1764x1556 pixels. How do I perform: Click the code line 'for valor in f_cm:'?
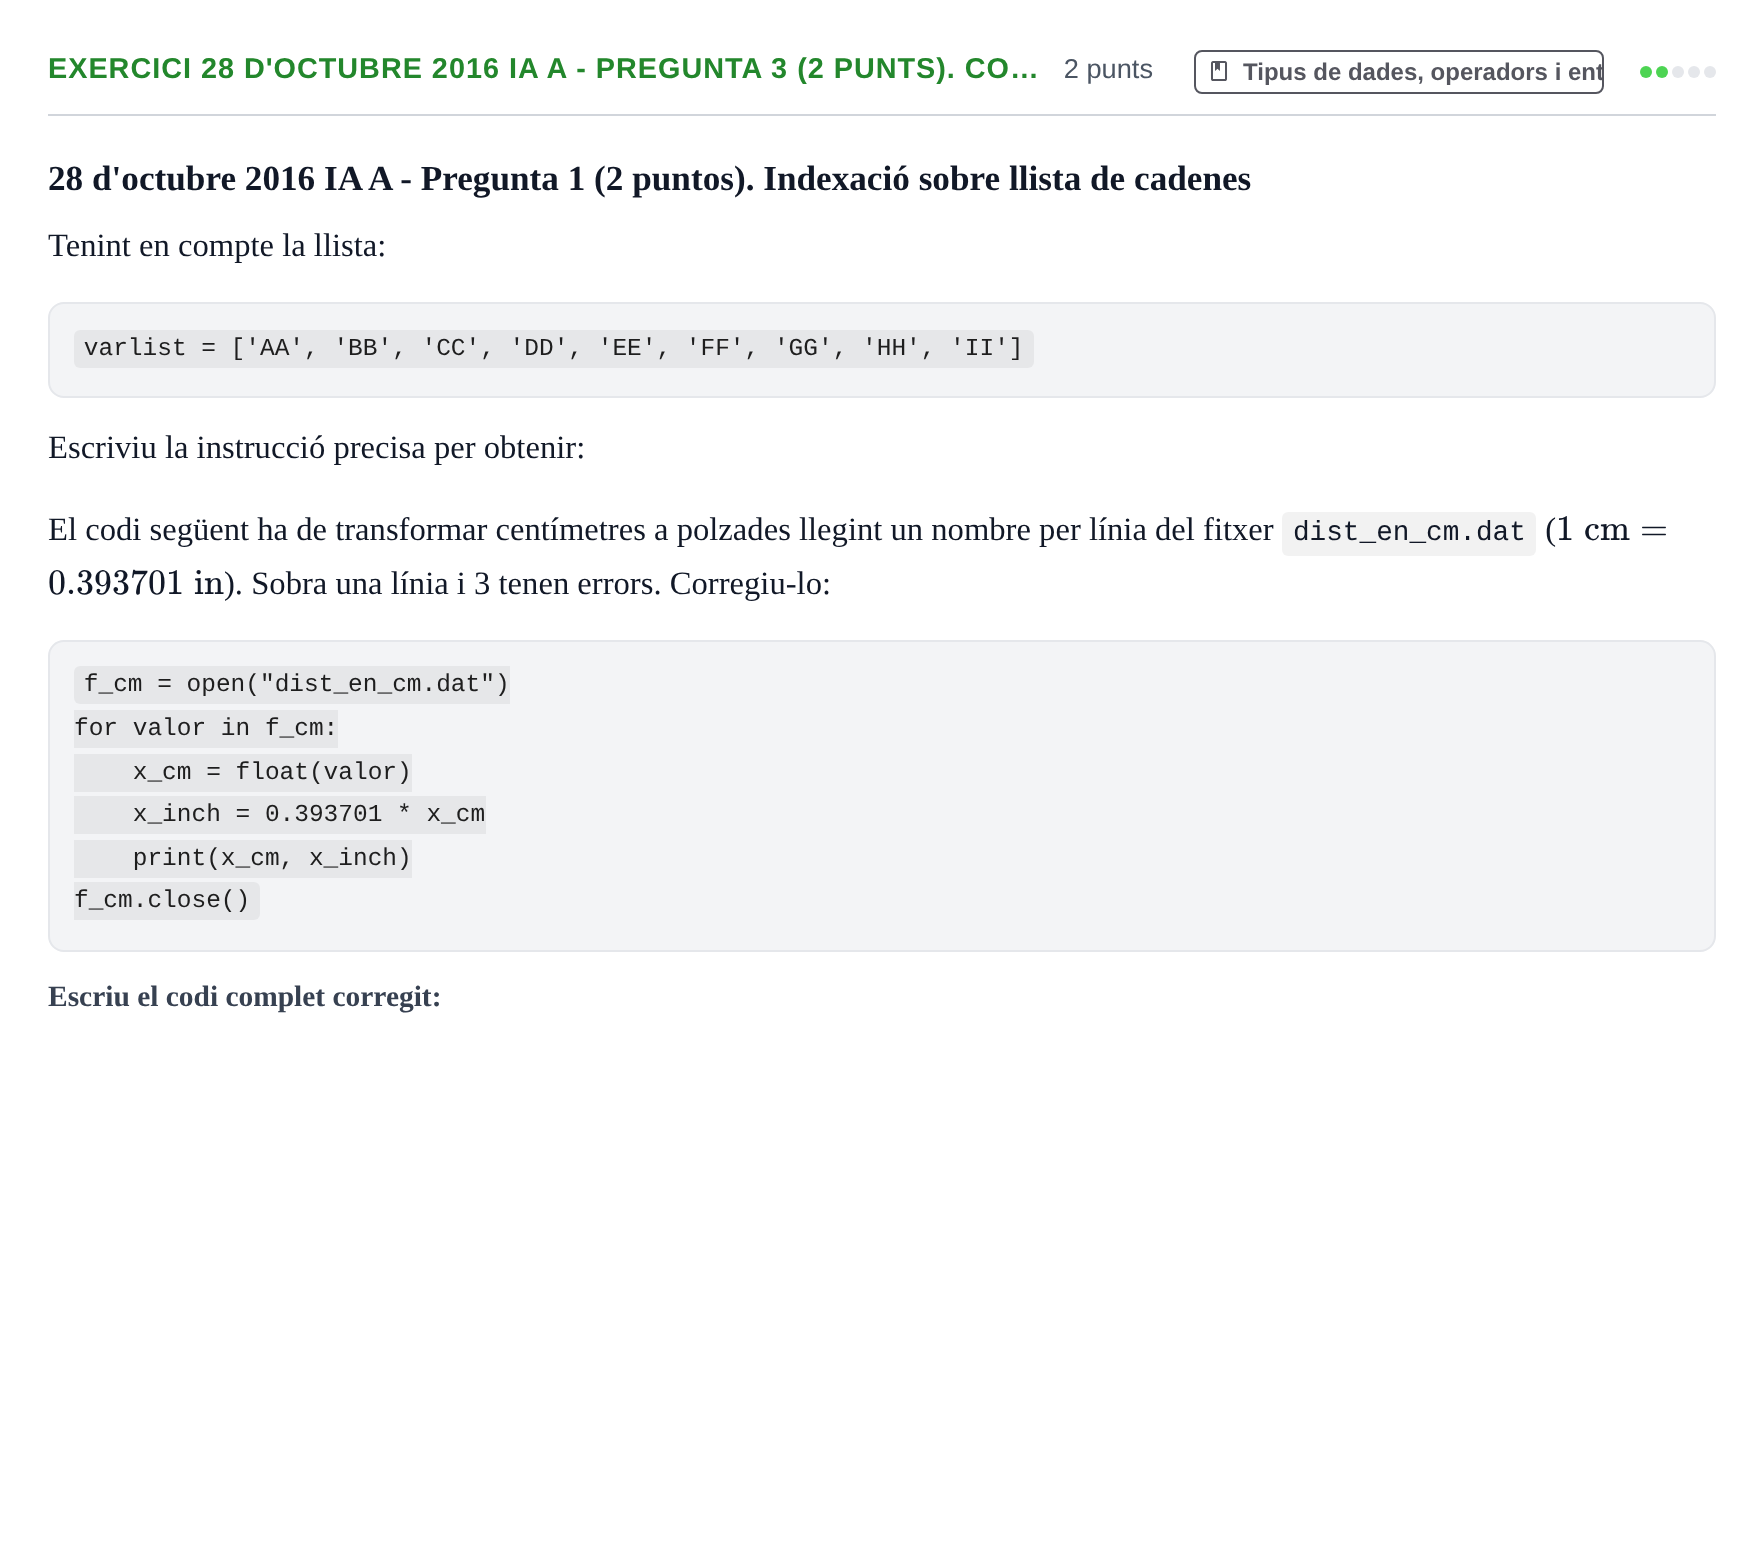[x=206, y=728]
